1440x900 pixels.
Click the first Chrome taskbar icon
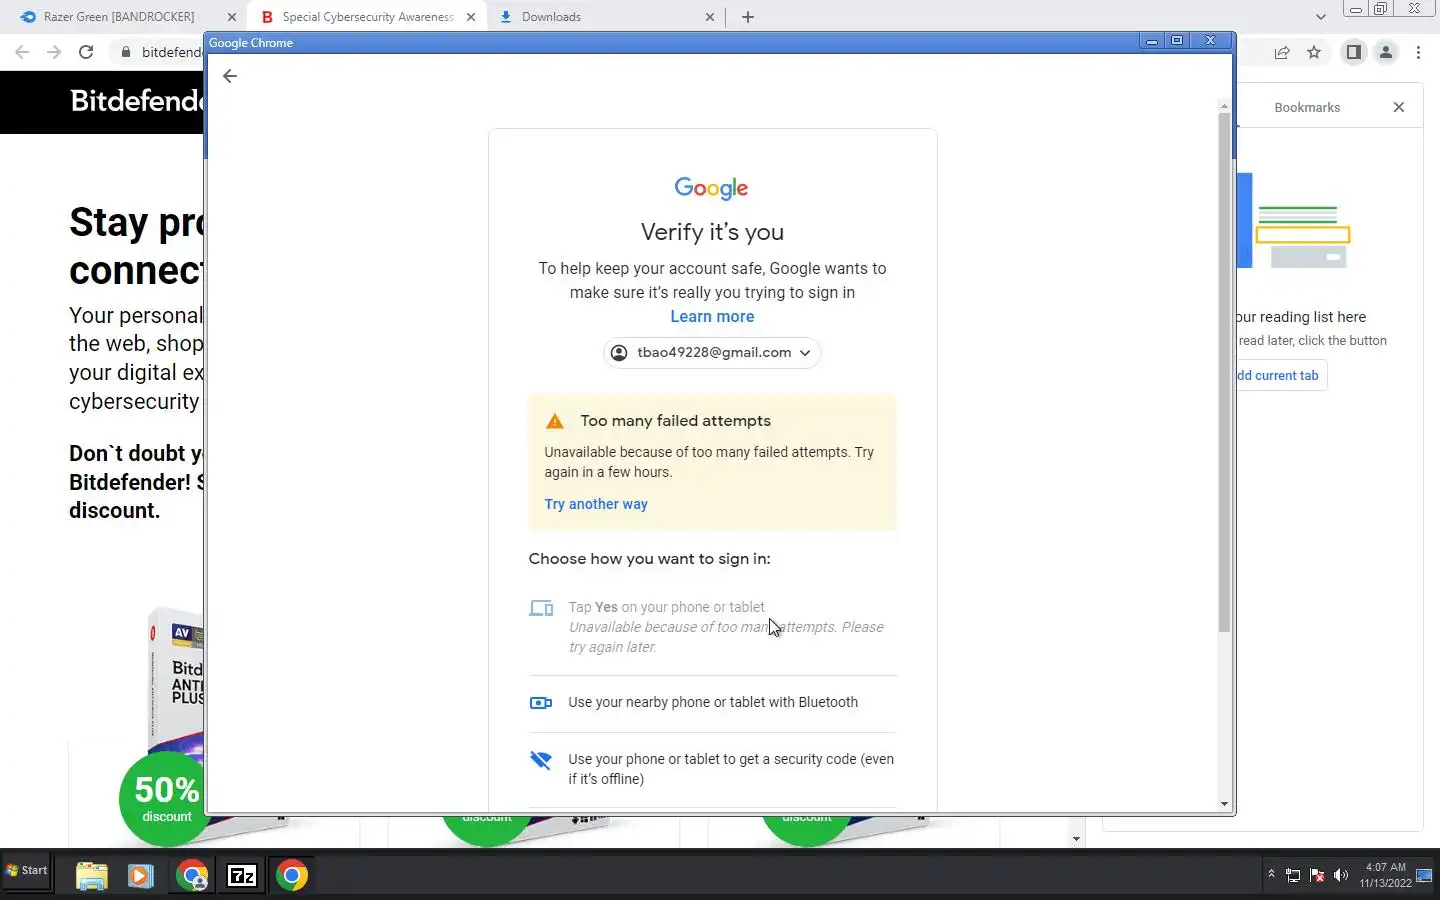click(x=192, y=876)
